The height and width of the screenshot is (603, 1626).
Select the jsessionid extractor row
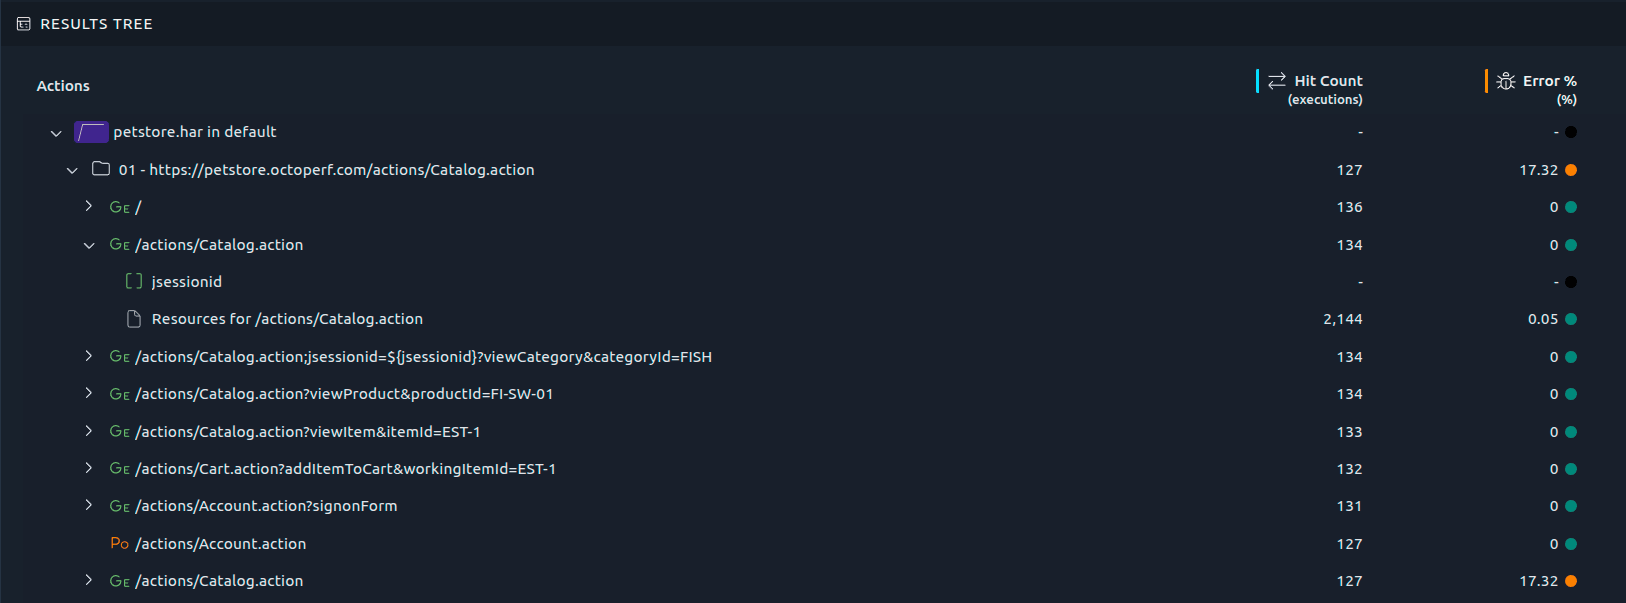pos(187,282)
